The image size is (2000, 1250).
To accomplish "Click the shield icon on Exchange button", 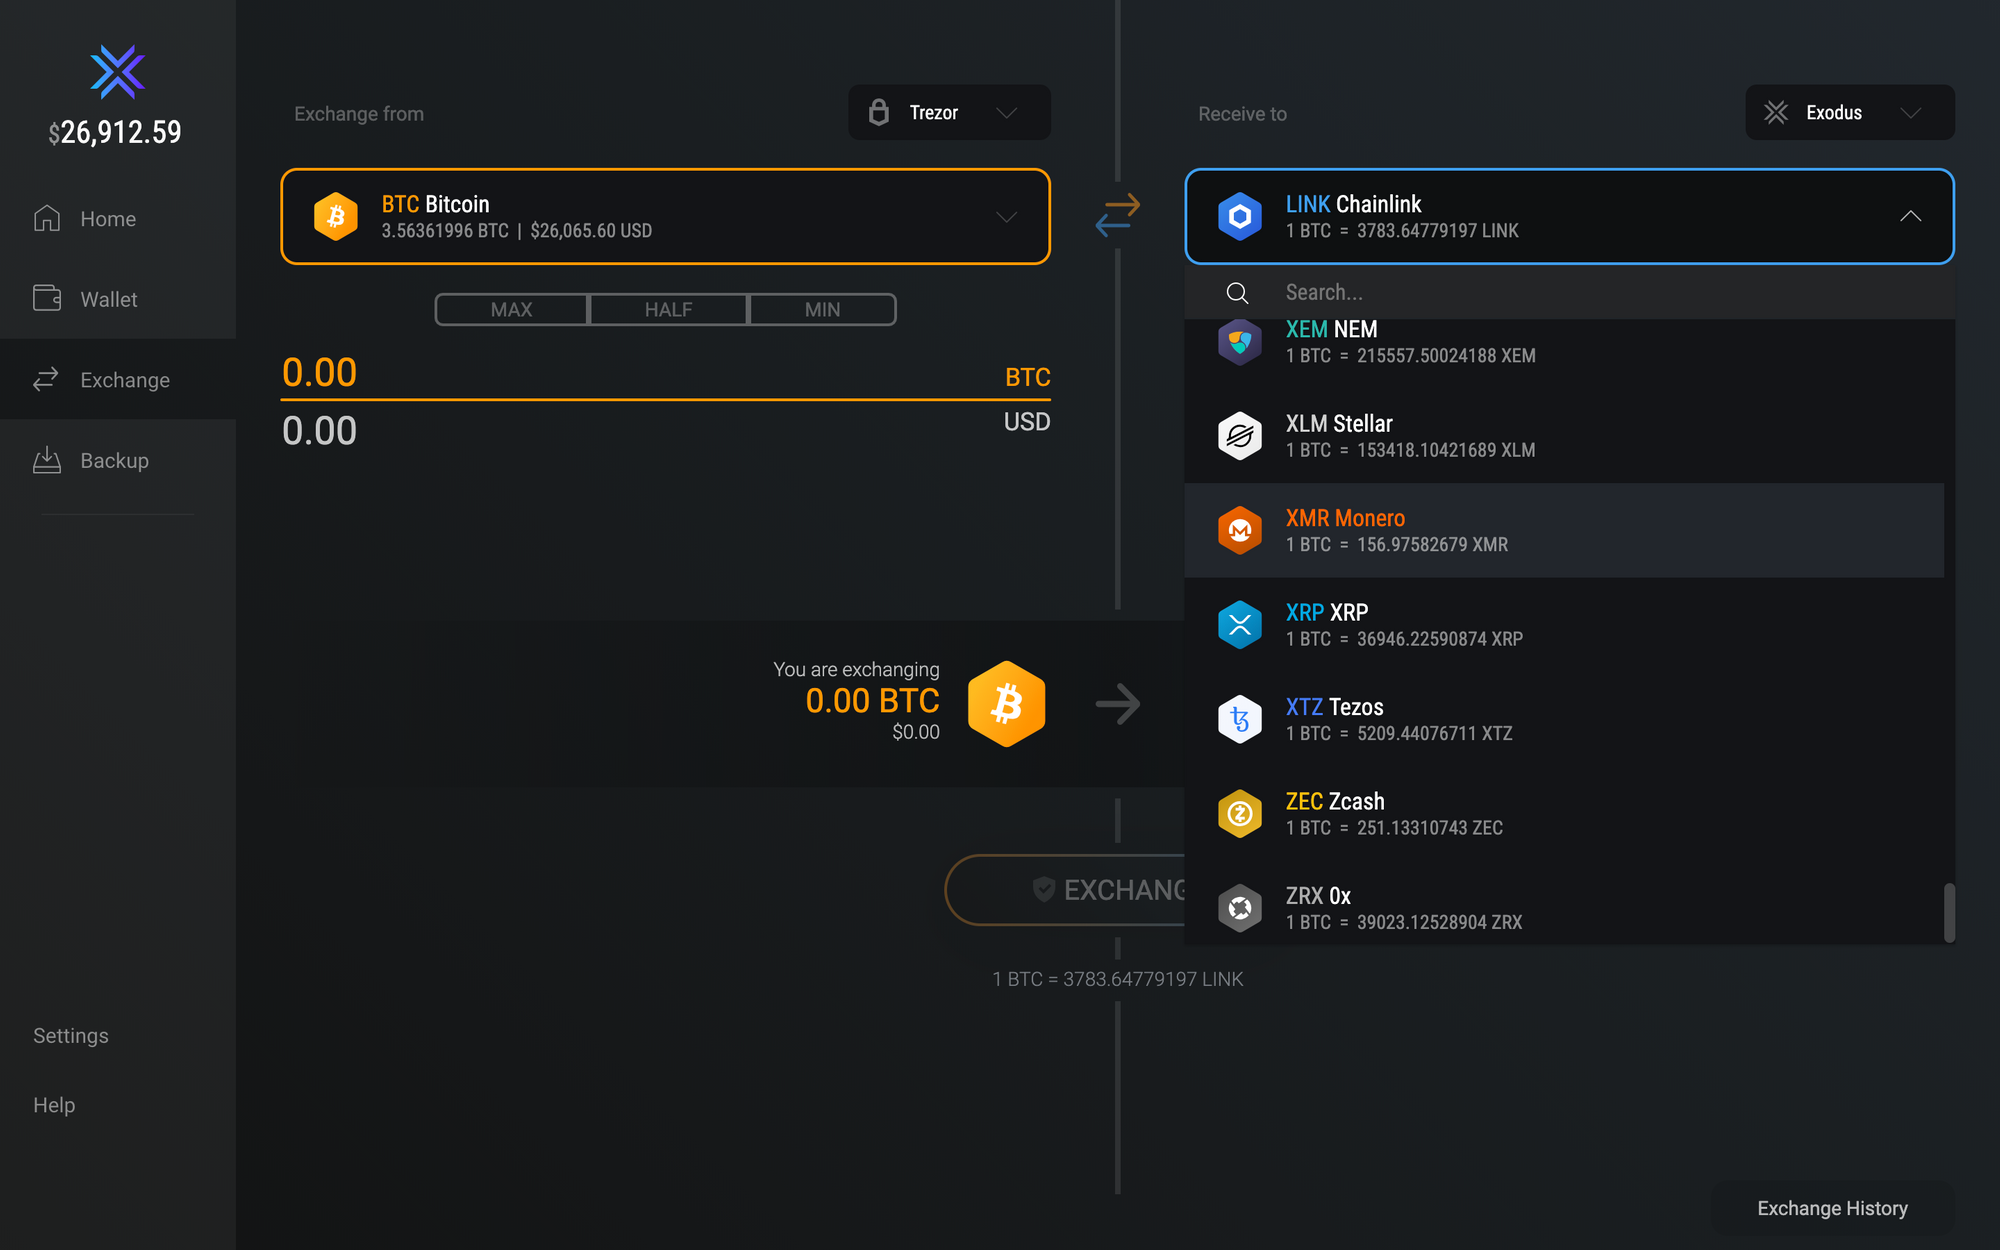I will 1043,889.
